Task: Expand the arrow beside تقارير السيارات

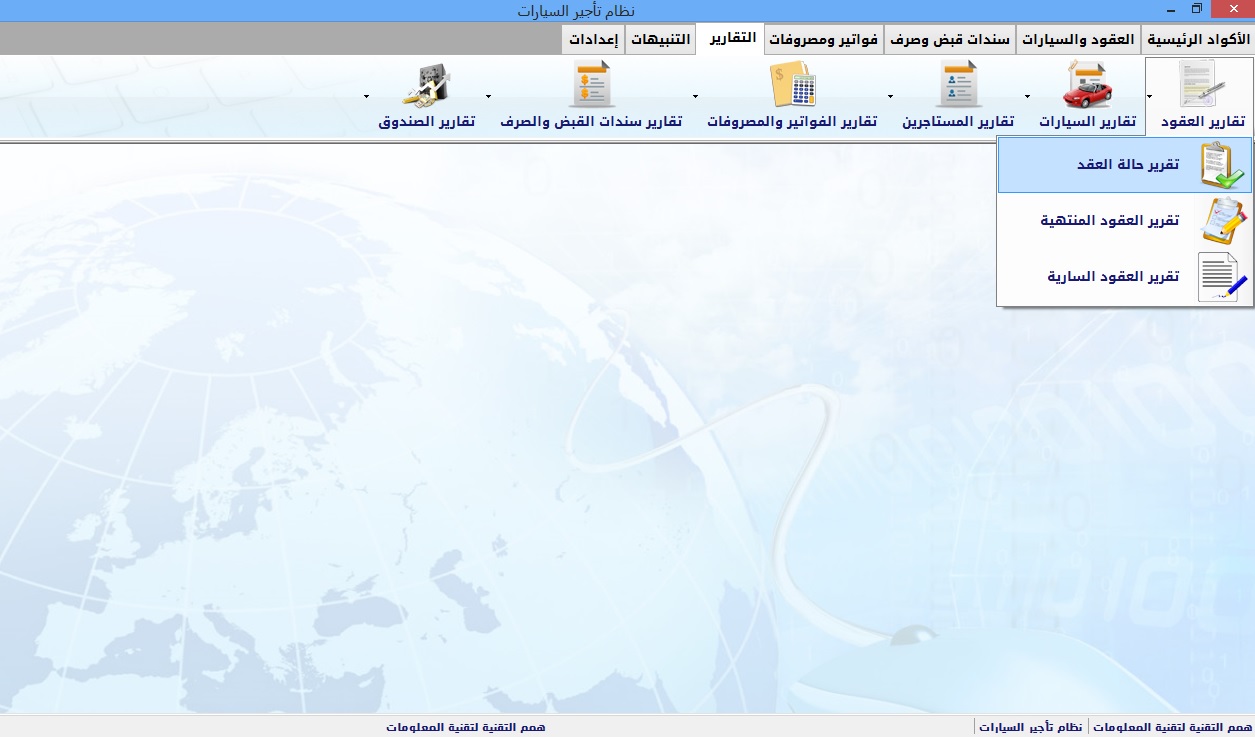Action: point(1027,96)
